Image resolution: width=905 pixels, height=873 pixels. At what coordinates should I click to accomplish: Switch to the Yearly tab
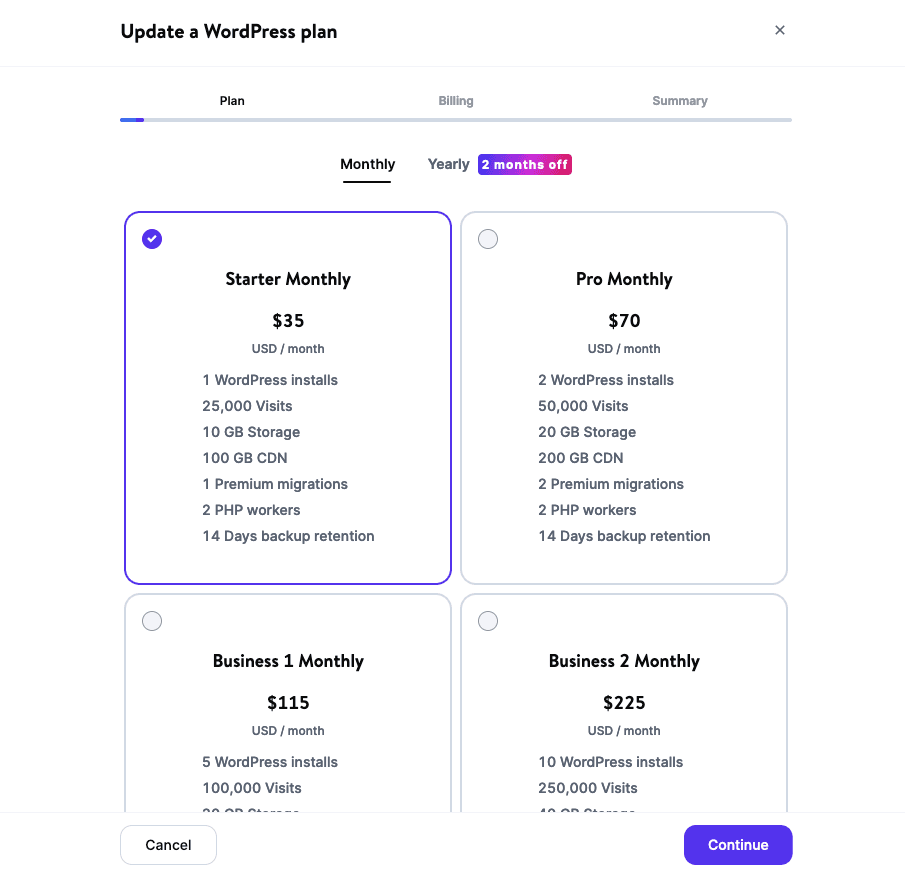pos(447,164)
